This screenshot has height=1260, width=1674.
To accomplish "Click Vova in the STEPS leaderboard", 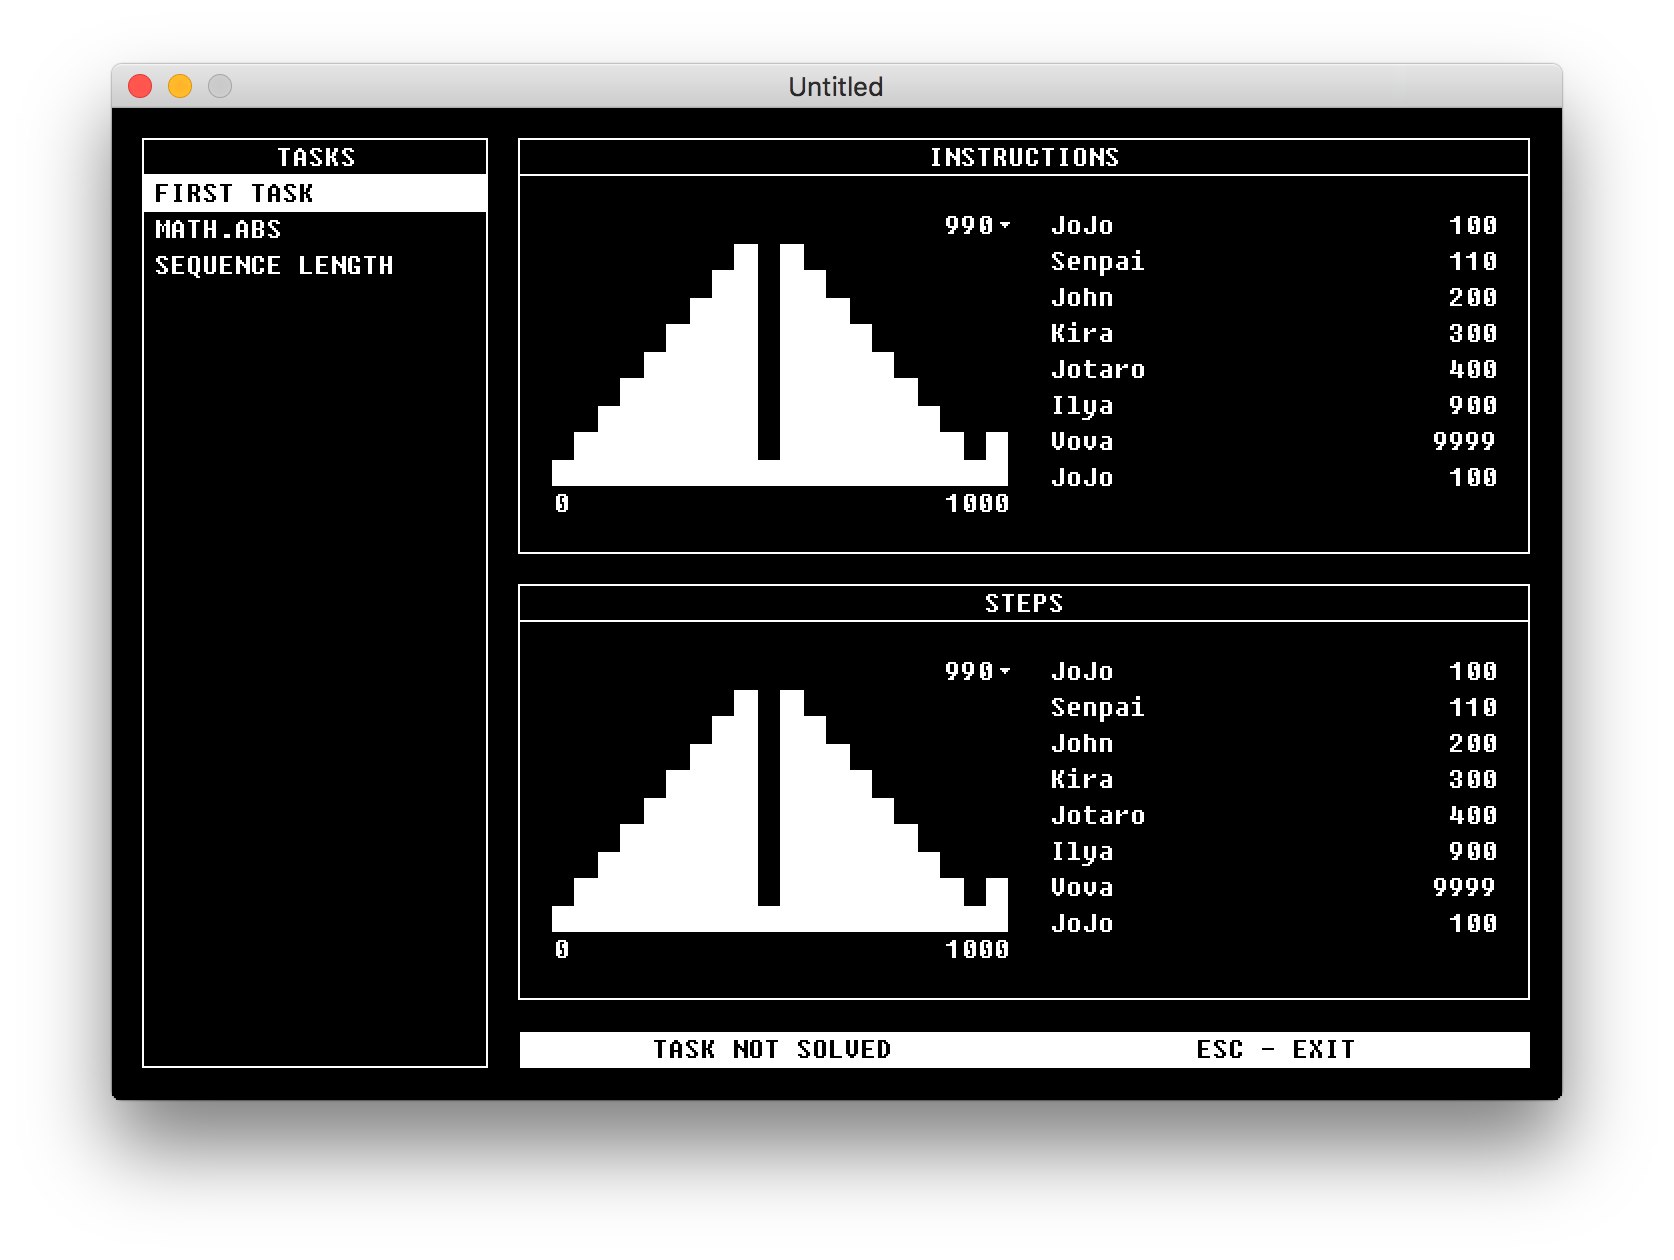I will (x=1082, y=887).
